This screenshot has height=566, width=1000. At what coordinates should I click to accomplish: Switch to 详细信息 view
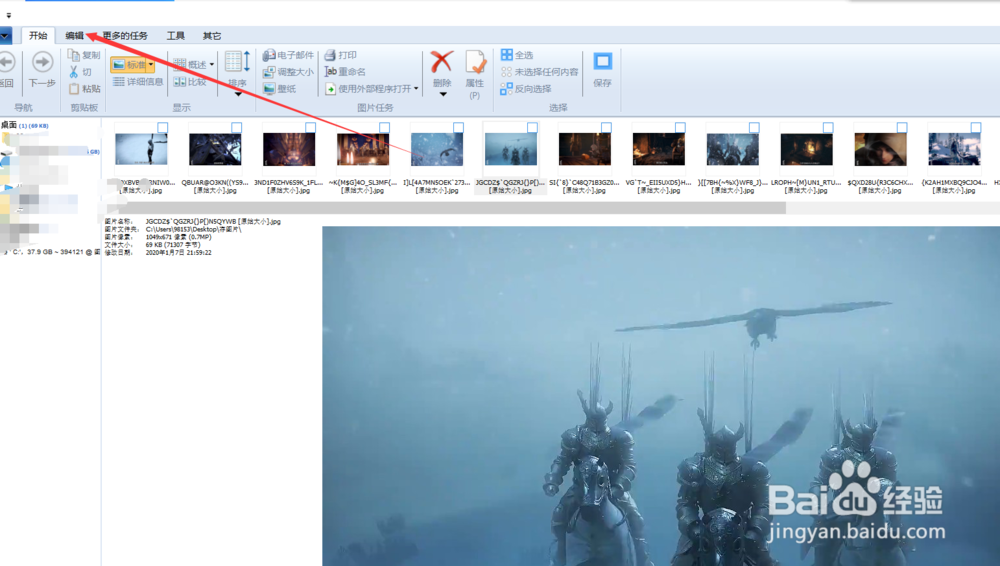point(138,82)
